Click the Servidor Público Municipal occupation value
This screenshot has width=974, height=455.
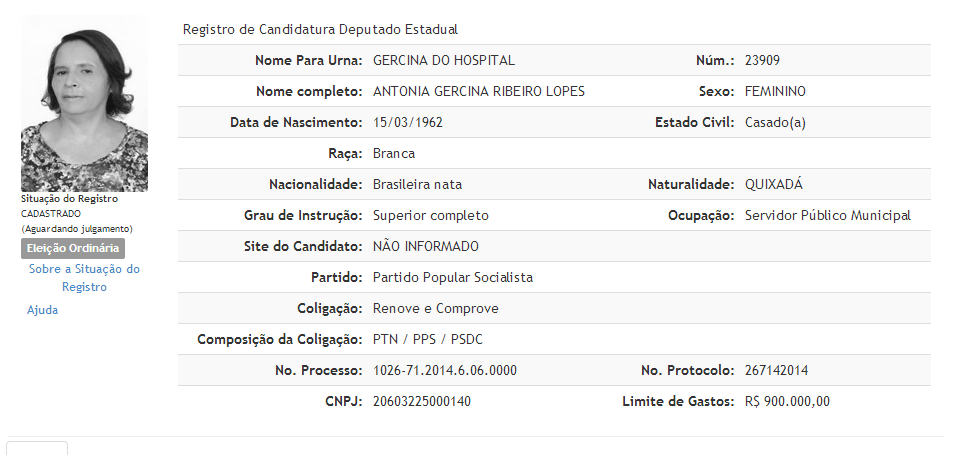pyautogui.click(x=828, y=216)
